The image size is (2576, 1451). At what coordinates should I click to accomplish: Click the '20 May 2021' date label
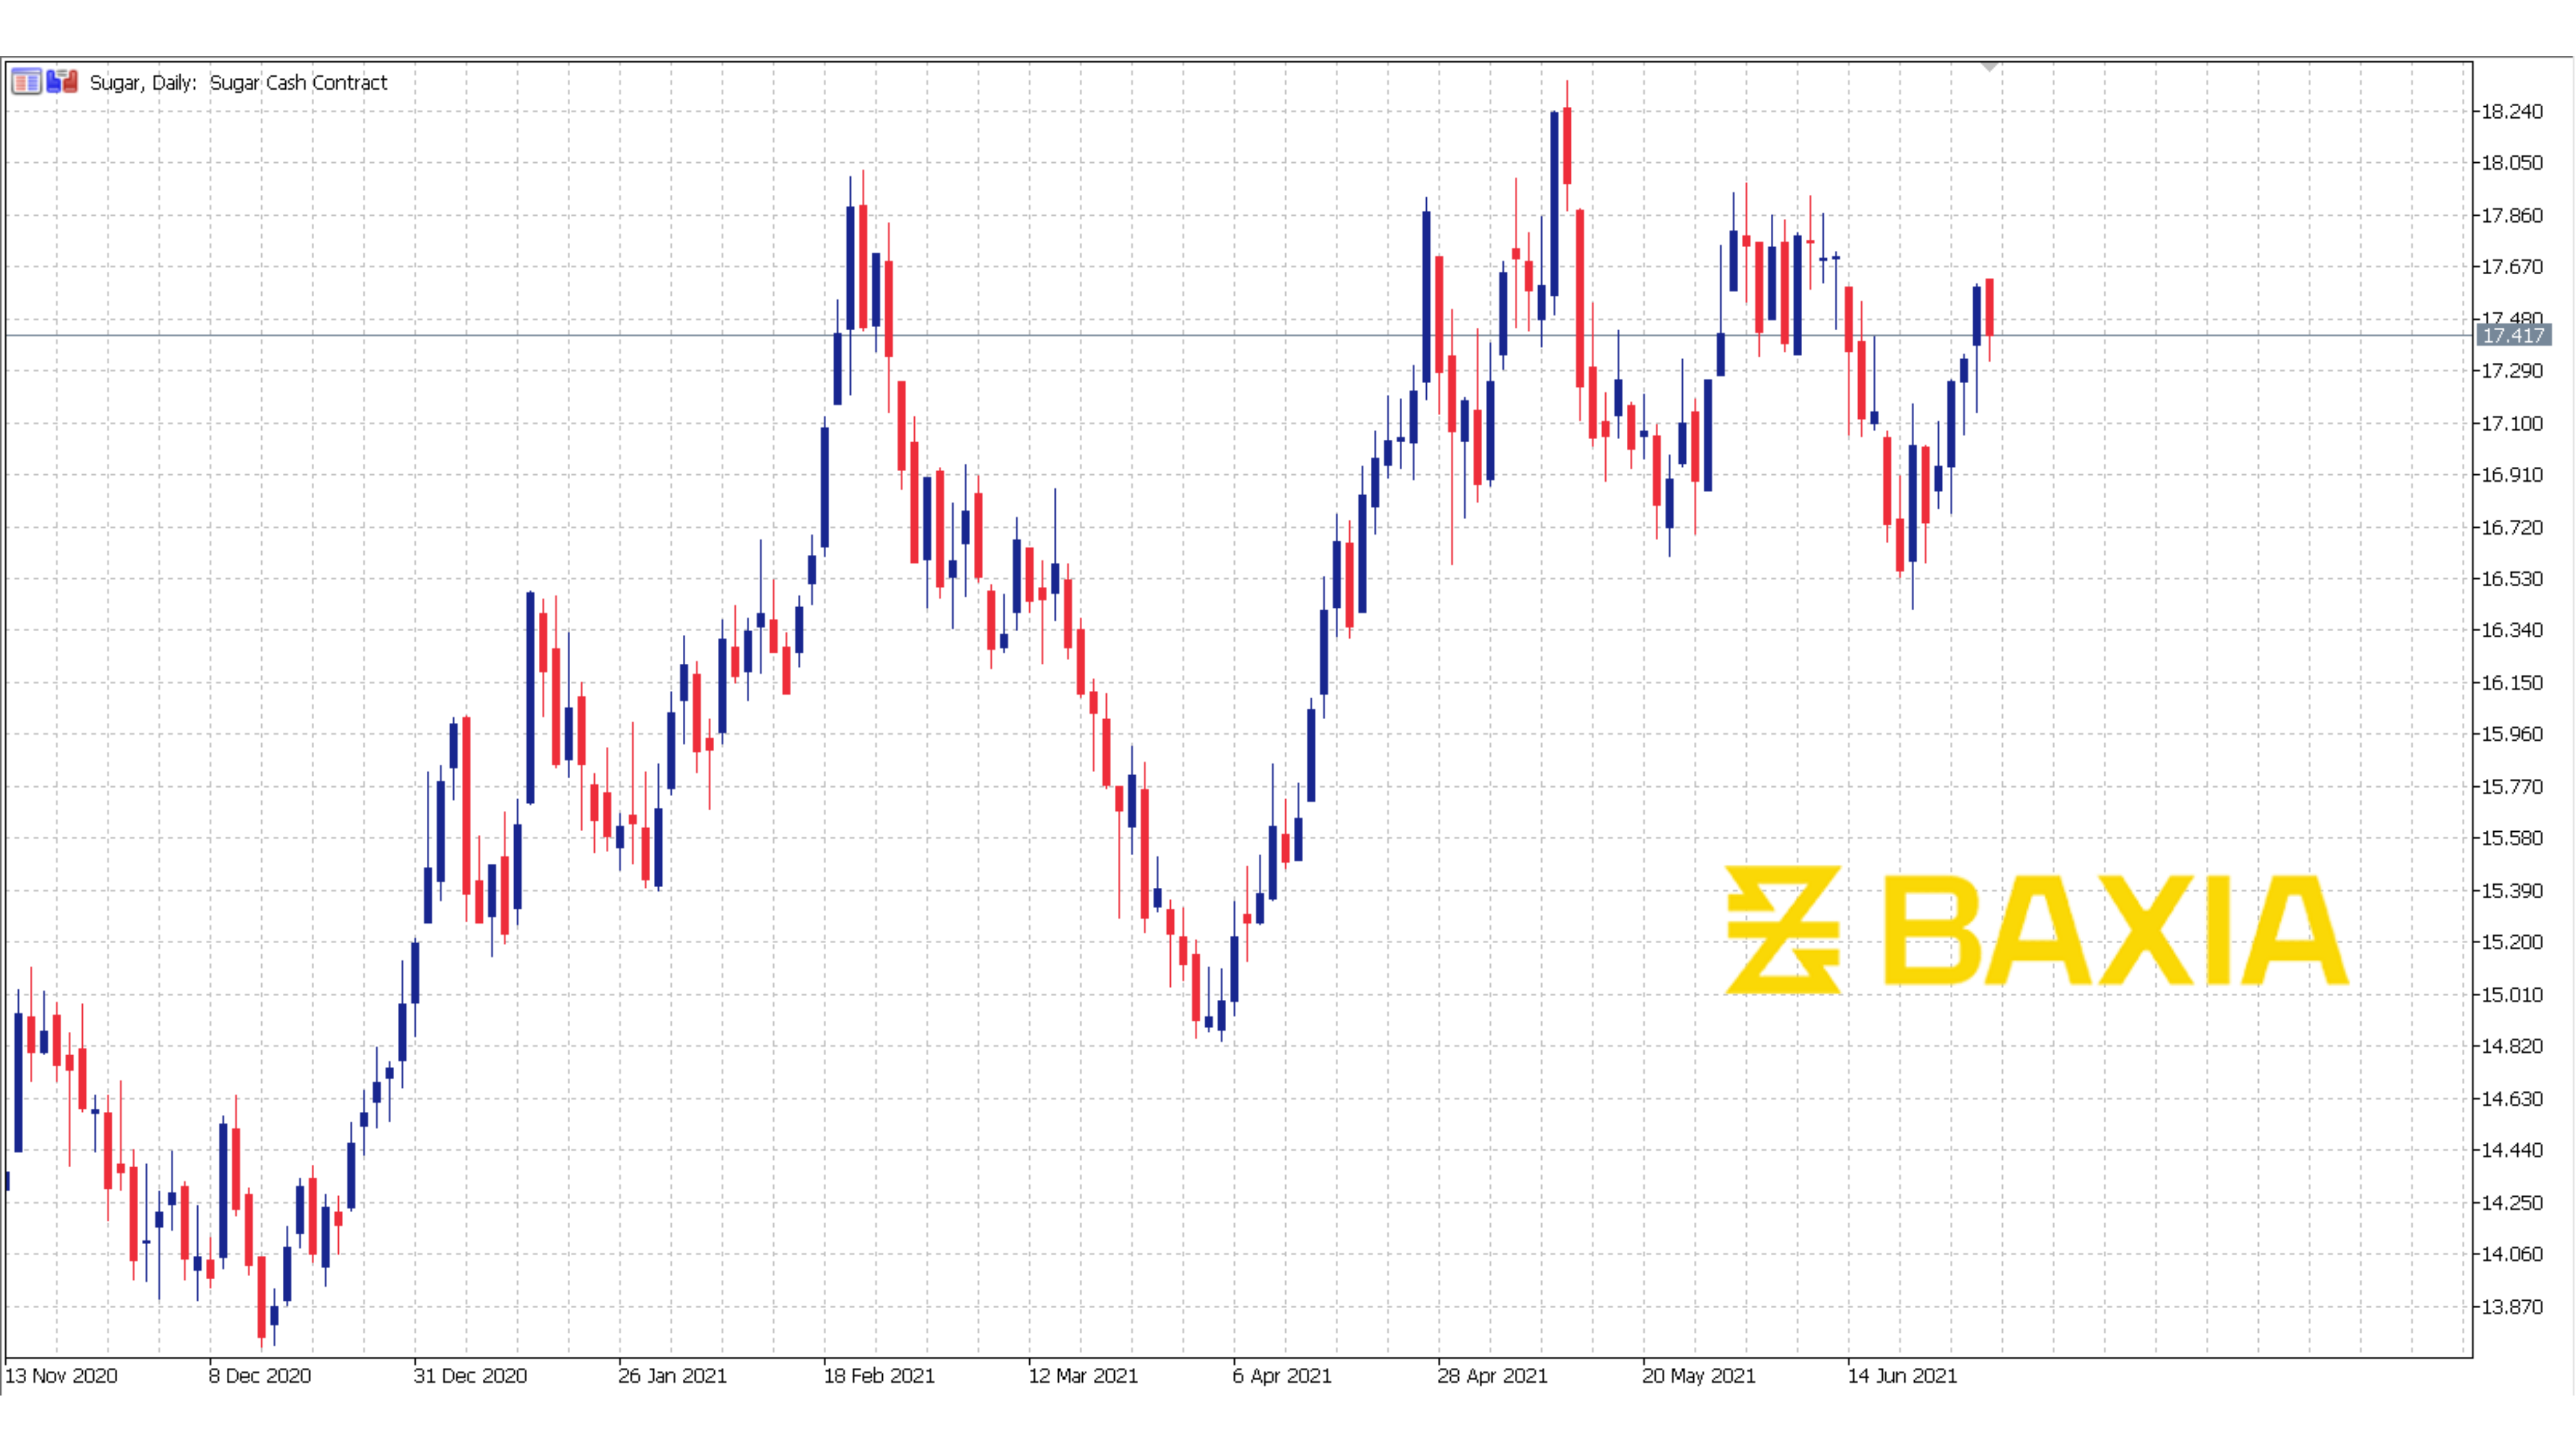[1699, 1376]
